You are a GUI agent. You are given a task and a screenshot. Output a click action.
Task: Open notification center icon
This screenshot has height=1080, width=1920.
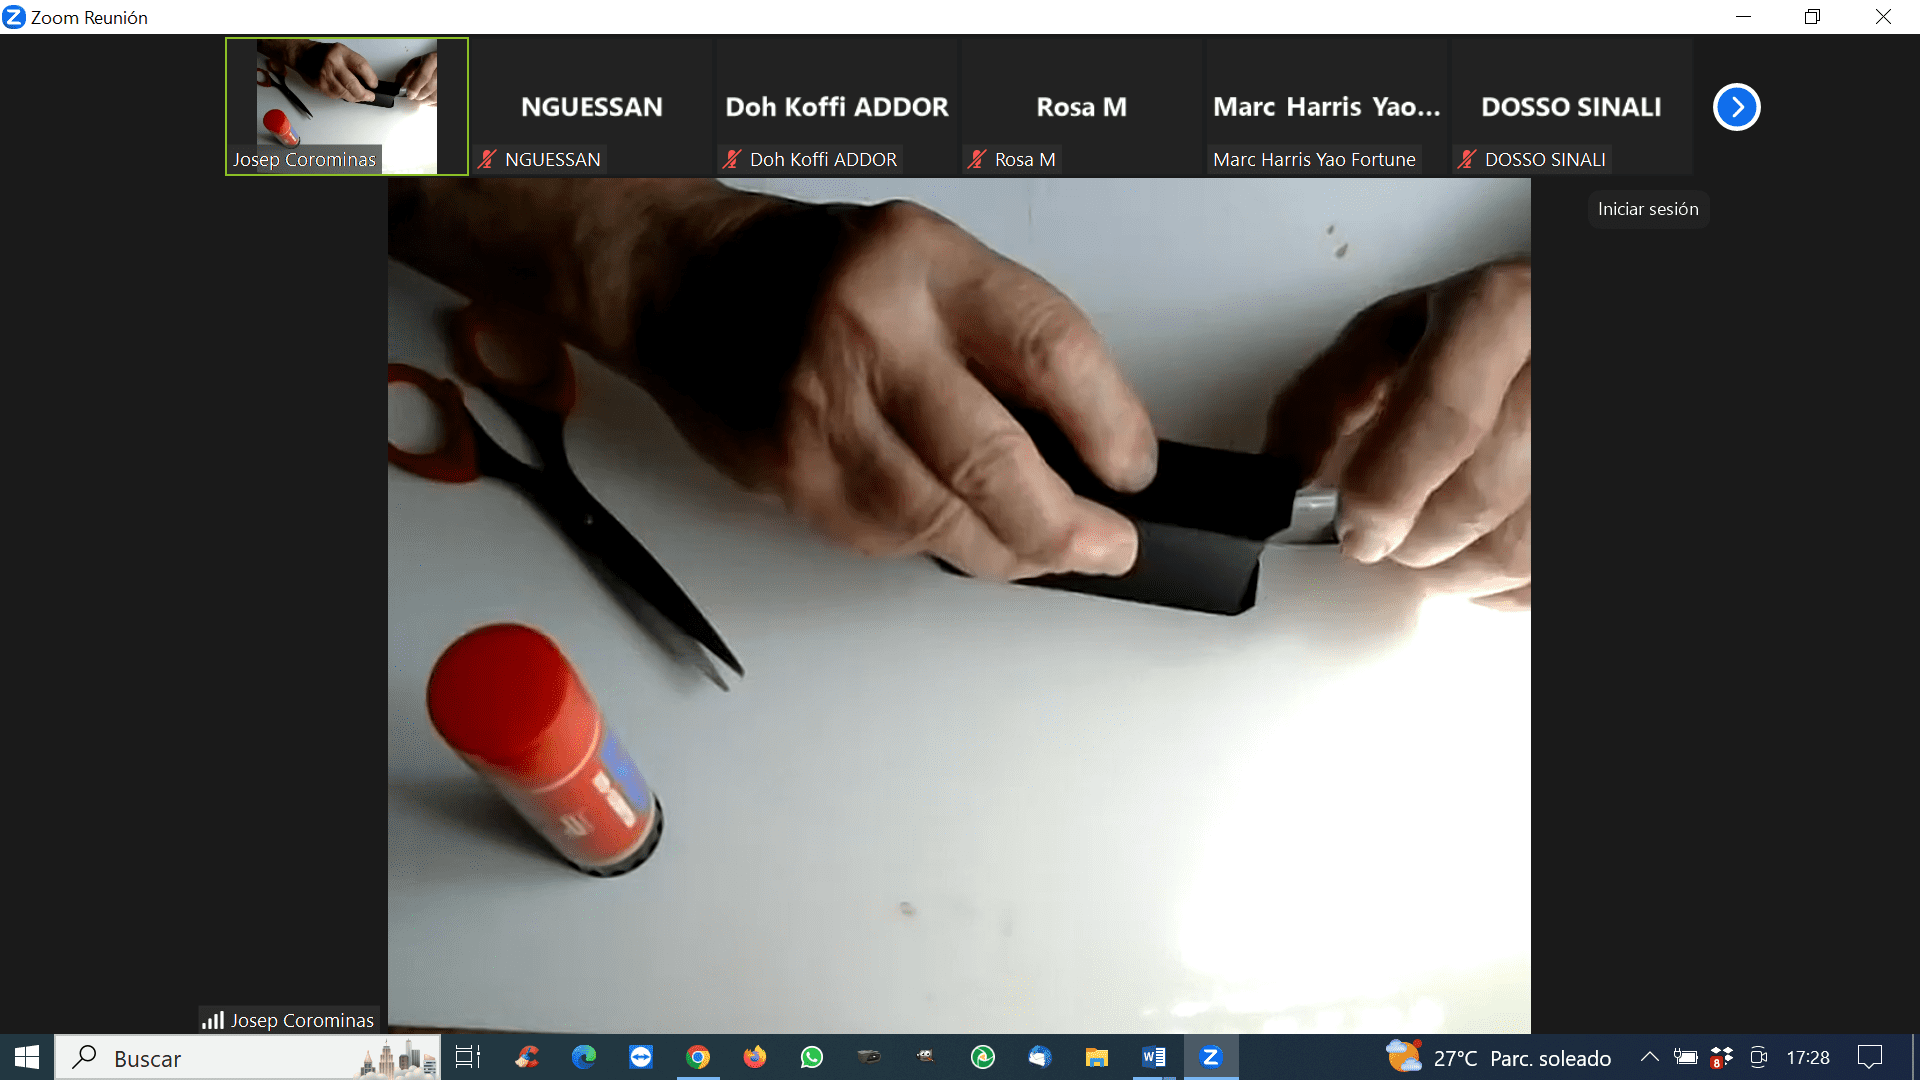tap(1870, 1057)
